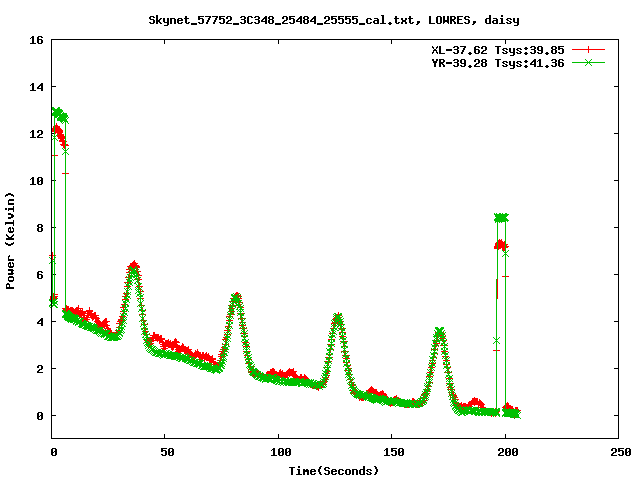The width and height of the screenshot is (640, 480).
Task: Click the y-axis tick label 8
Action: click(40, 228)
